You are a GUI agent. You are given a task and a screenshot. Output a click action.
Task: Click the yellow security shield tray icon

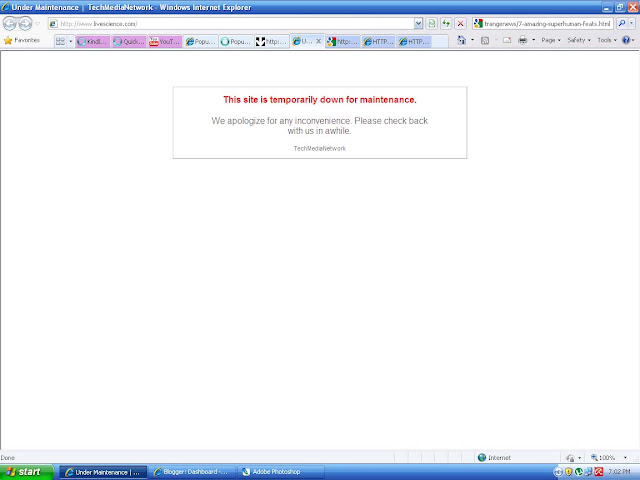(569, 472)
